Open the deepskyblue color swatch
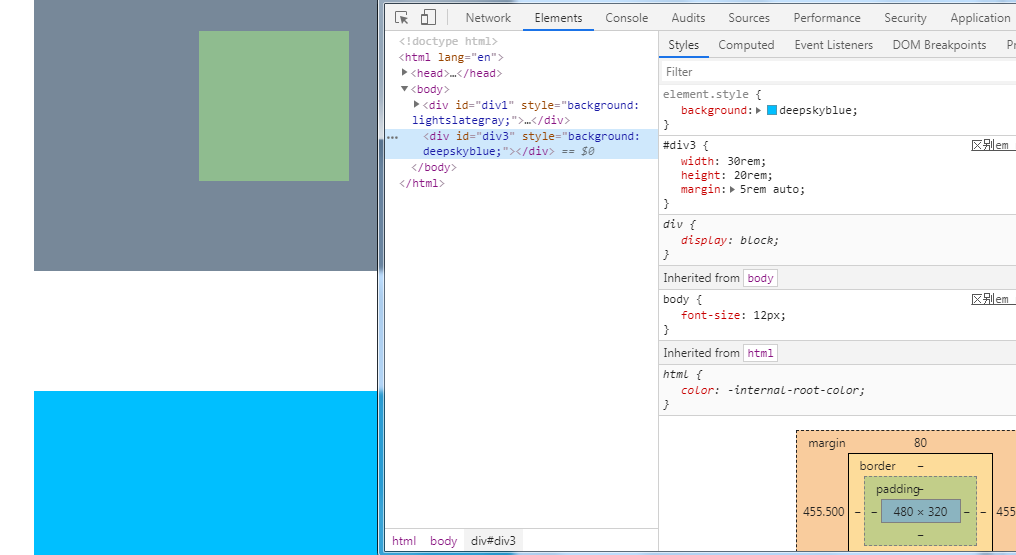Viewport: 1016px width, 555px height. (x=772, y=110)
